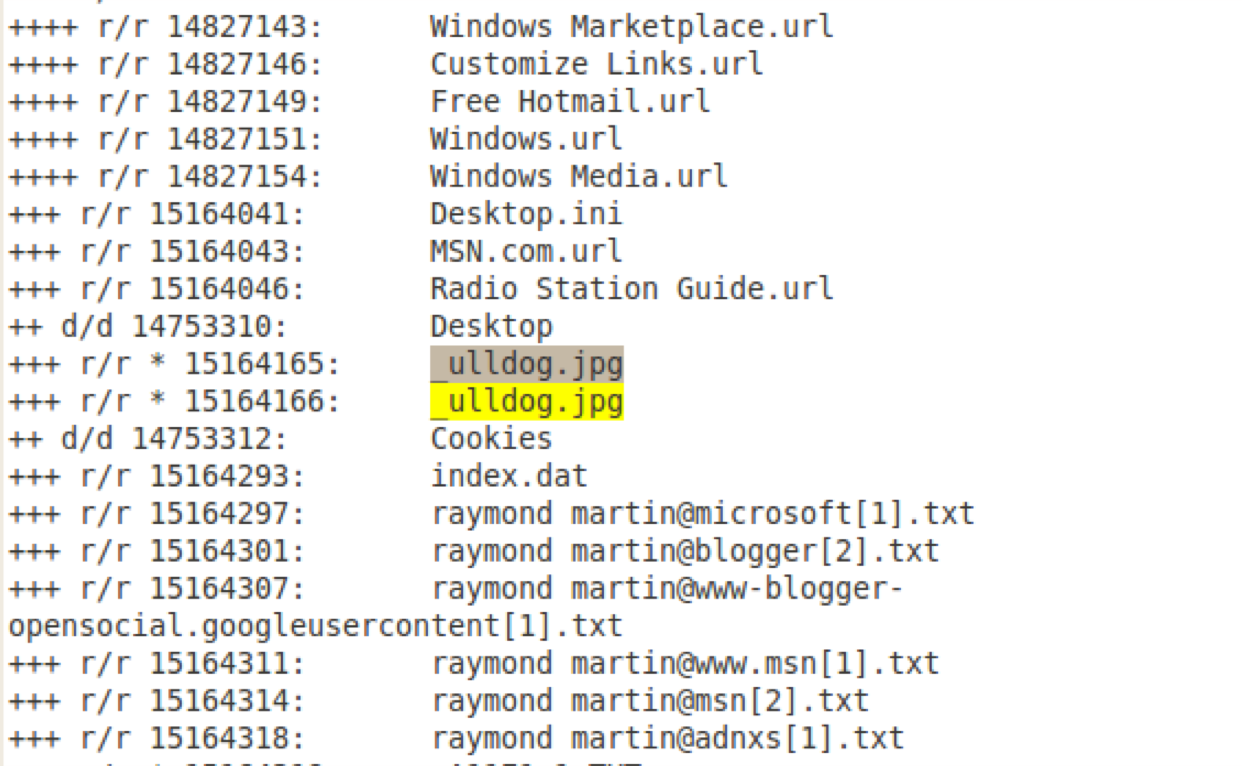1242x766 pixels.
Task: Click raymond martin@microsoft[1].txt filename
Action: [x=702, y=514]
